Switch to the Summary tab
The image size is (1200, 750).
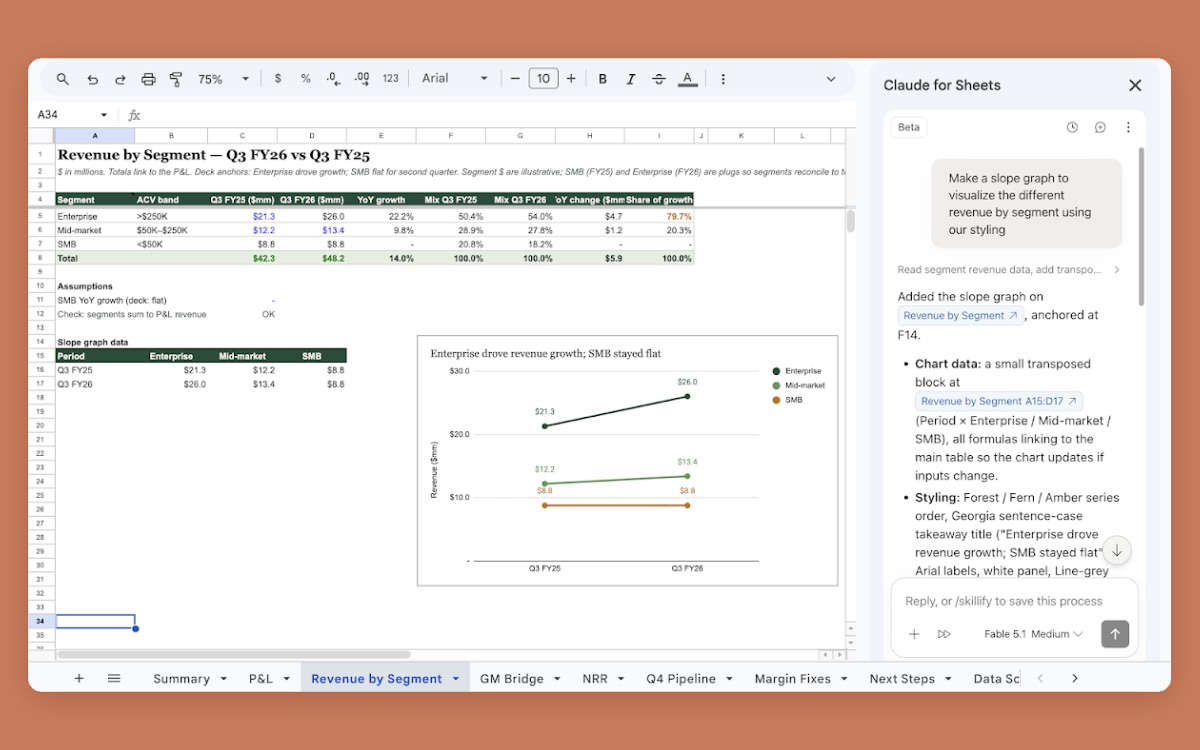tap(181, 678)
